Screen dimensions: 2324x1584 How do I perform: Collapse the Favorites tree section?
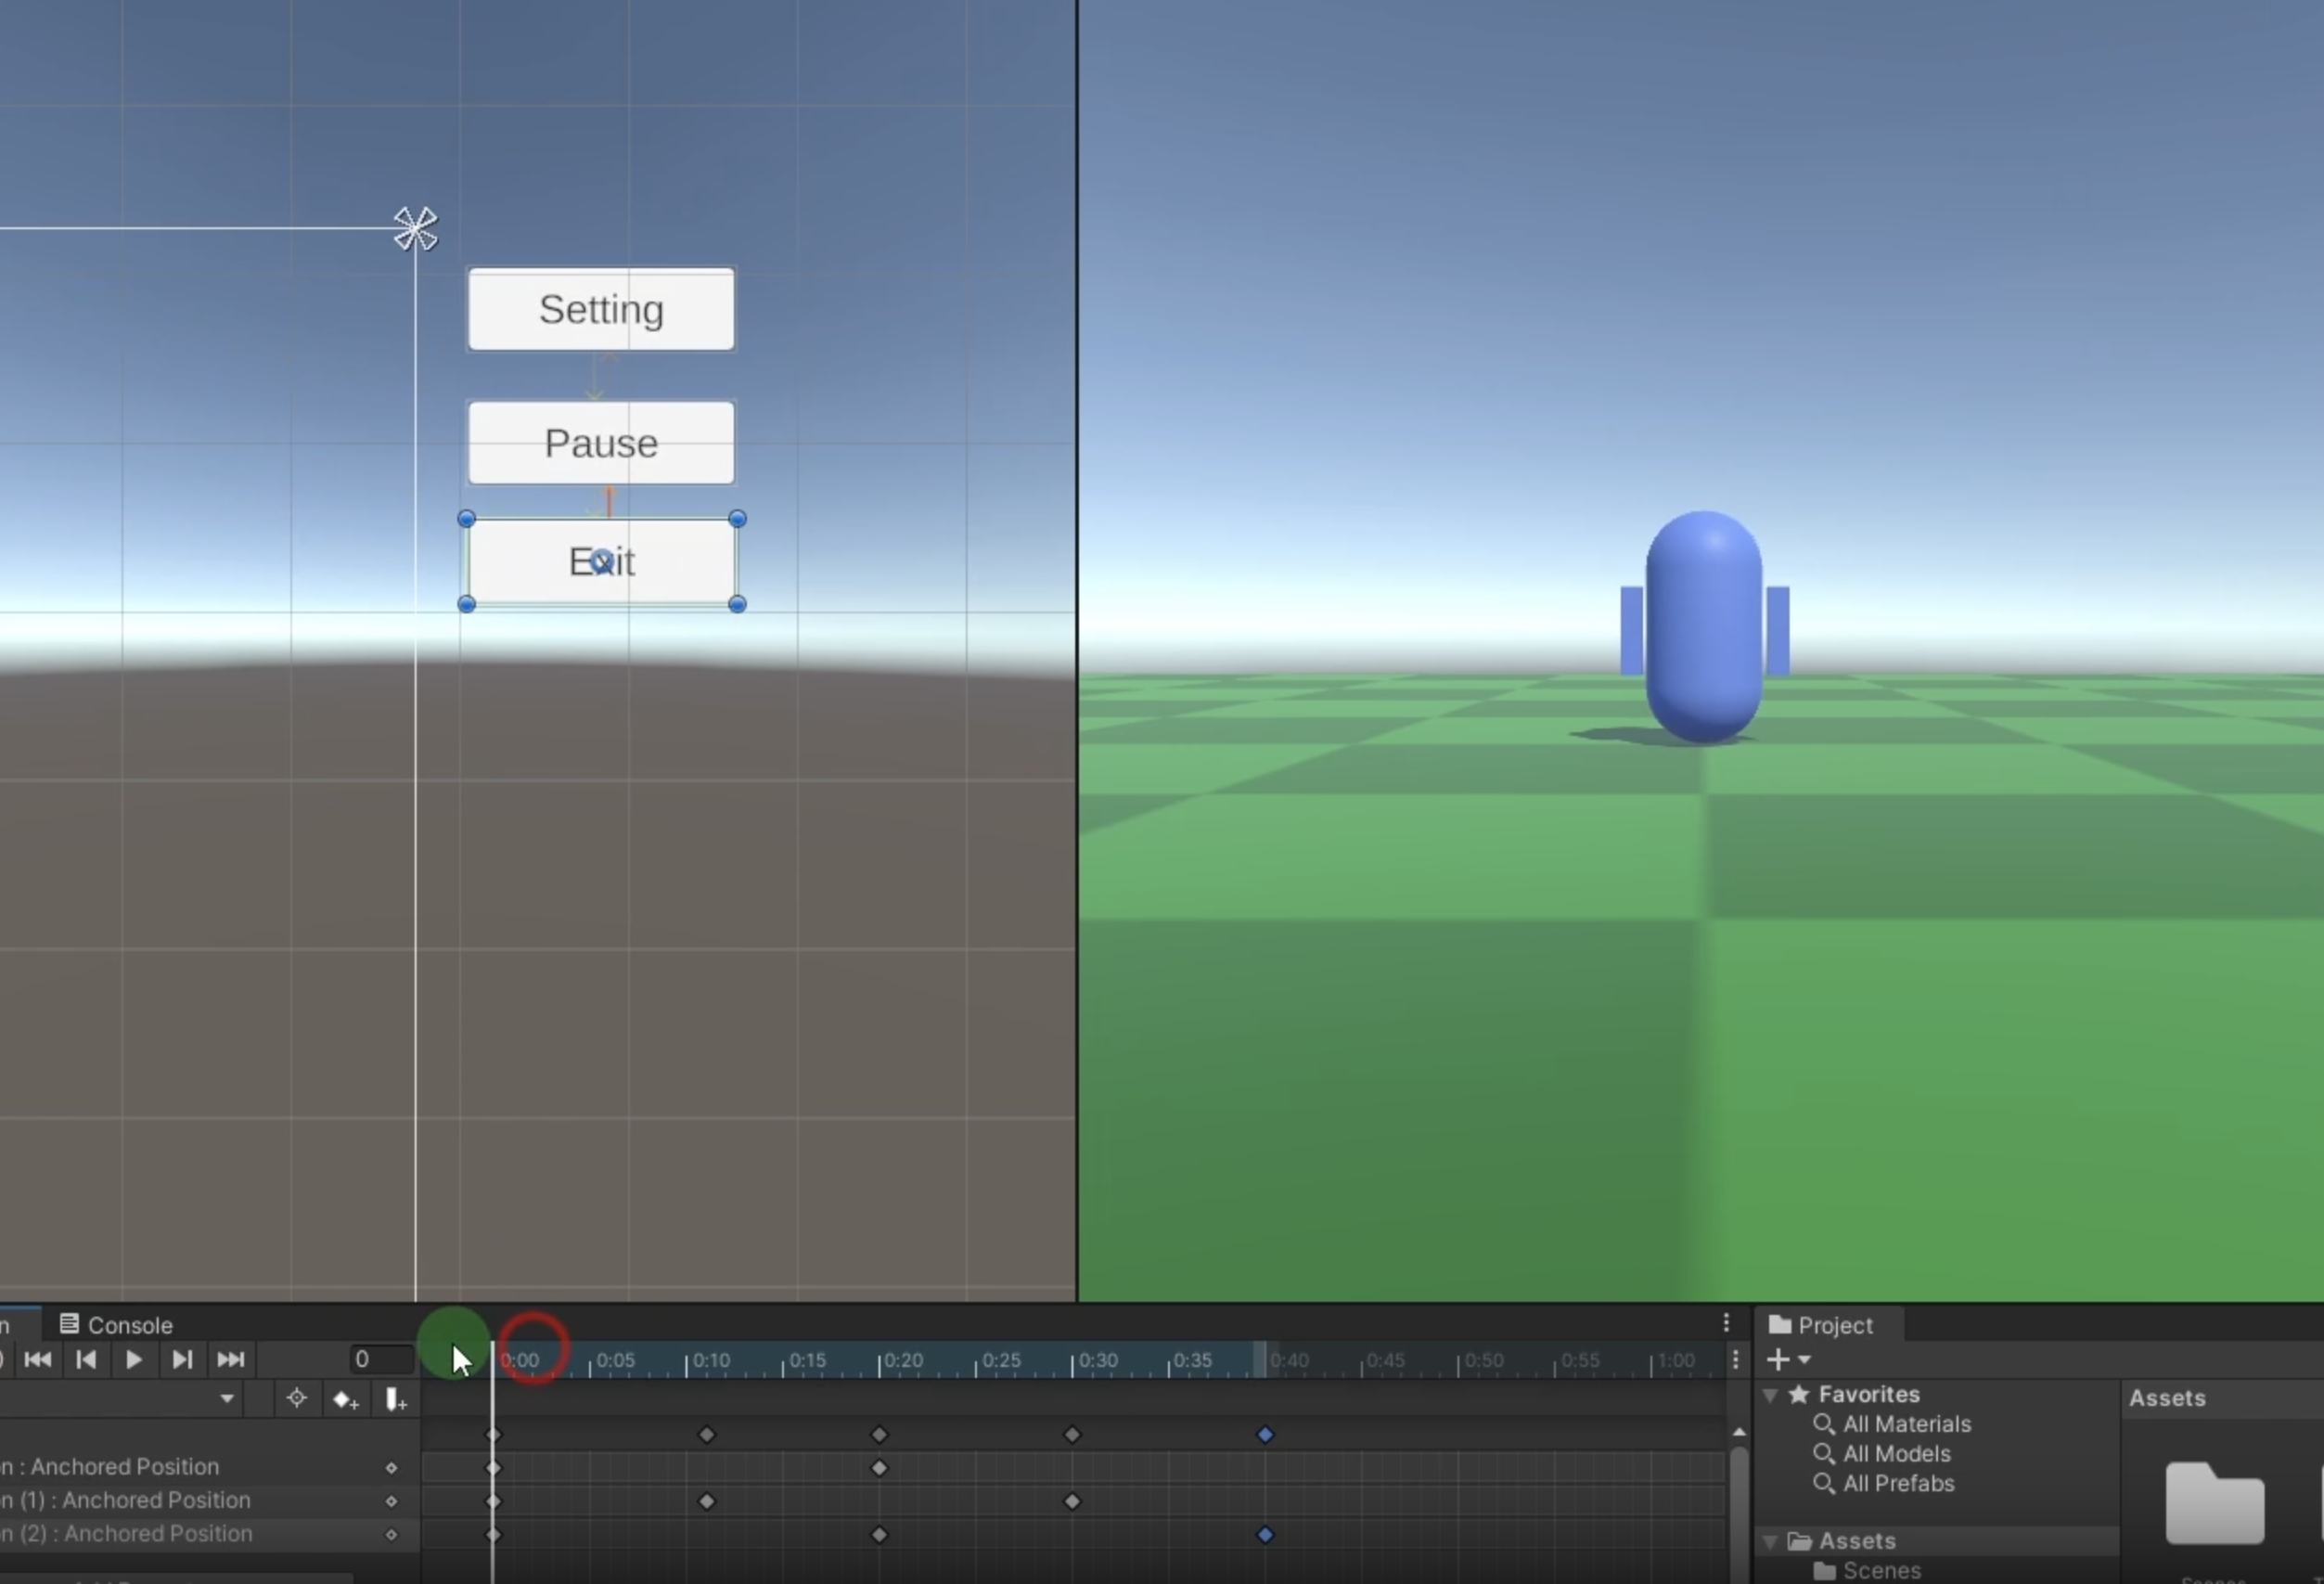coord(1770,1394)
